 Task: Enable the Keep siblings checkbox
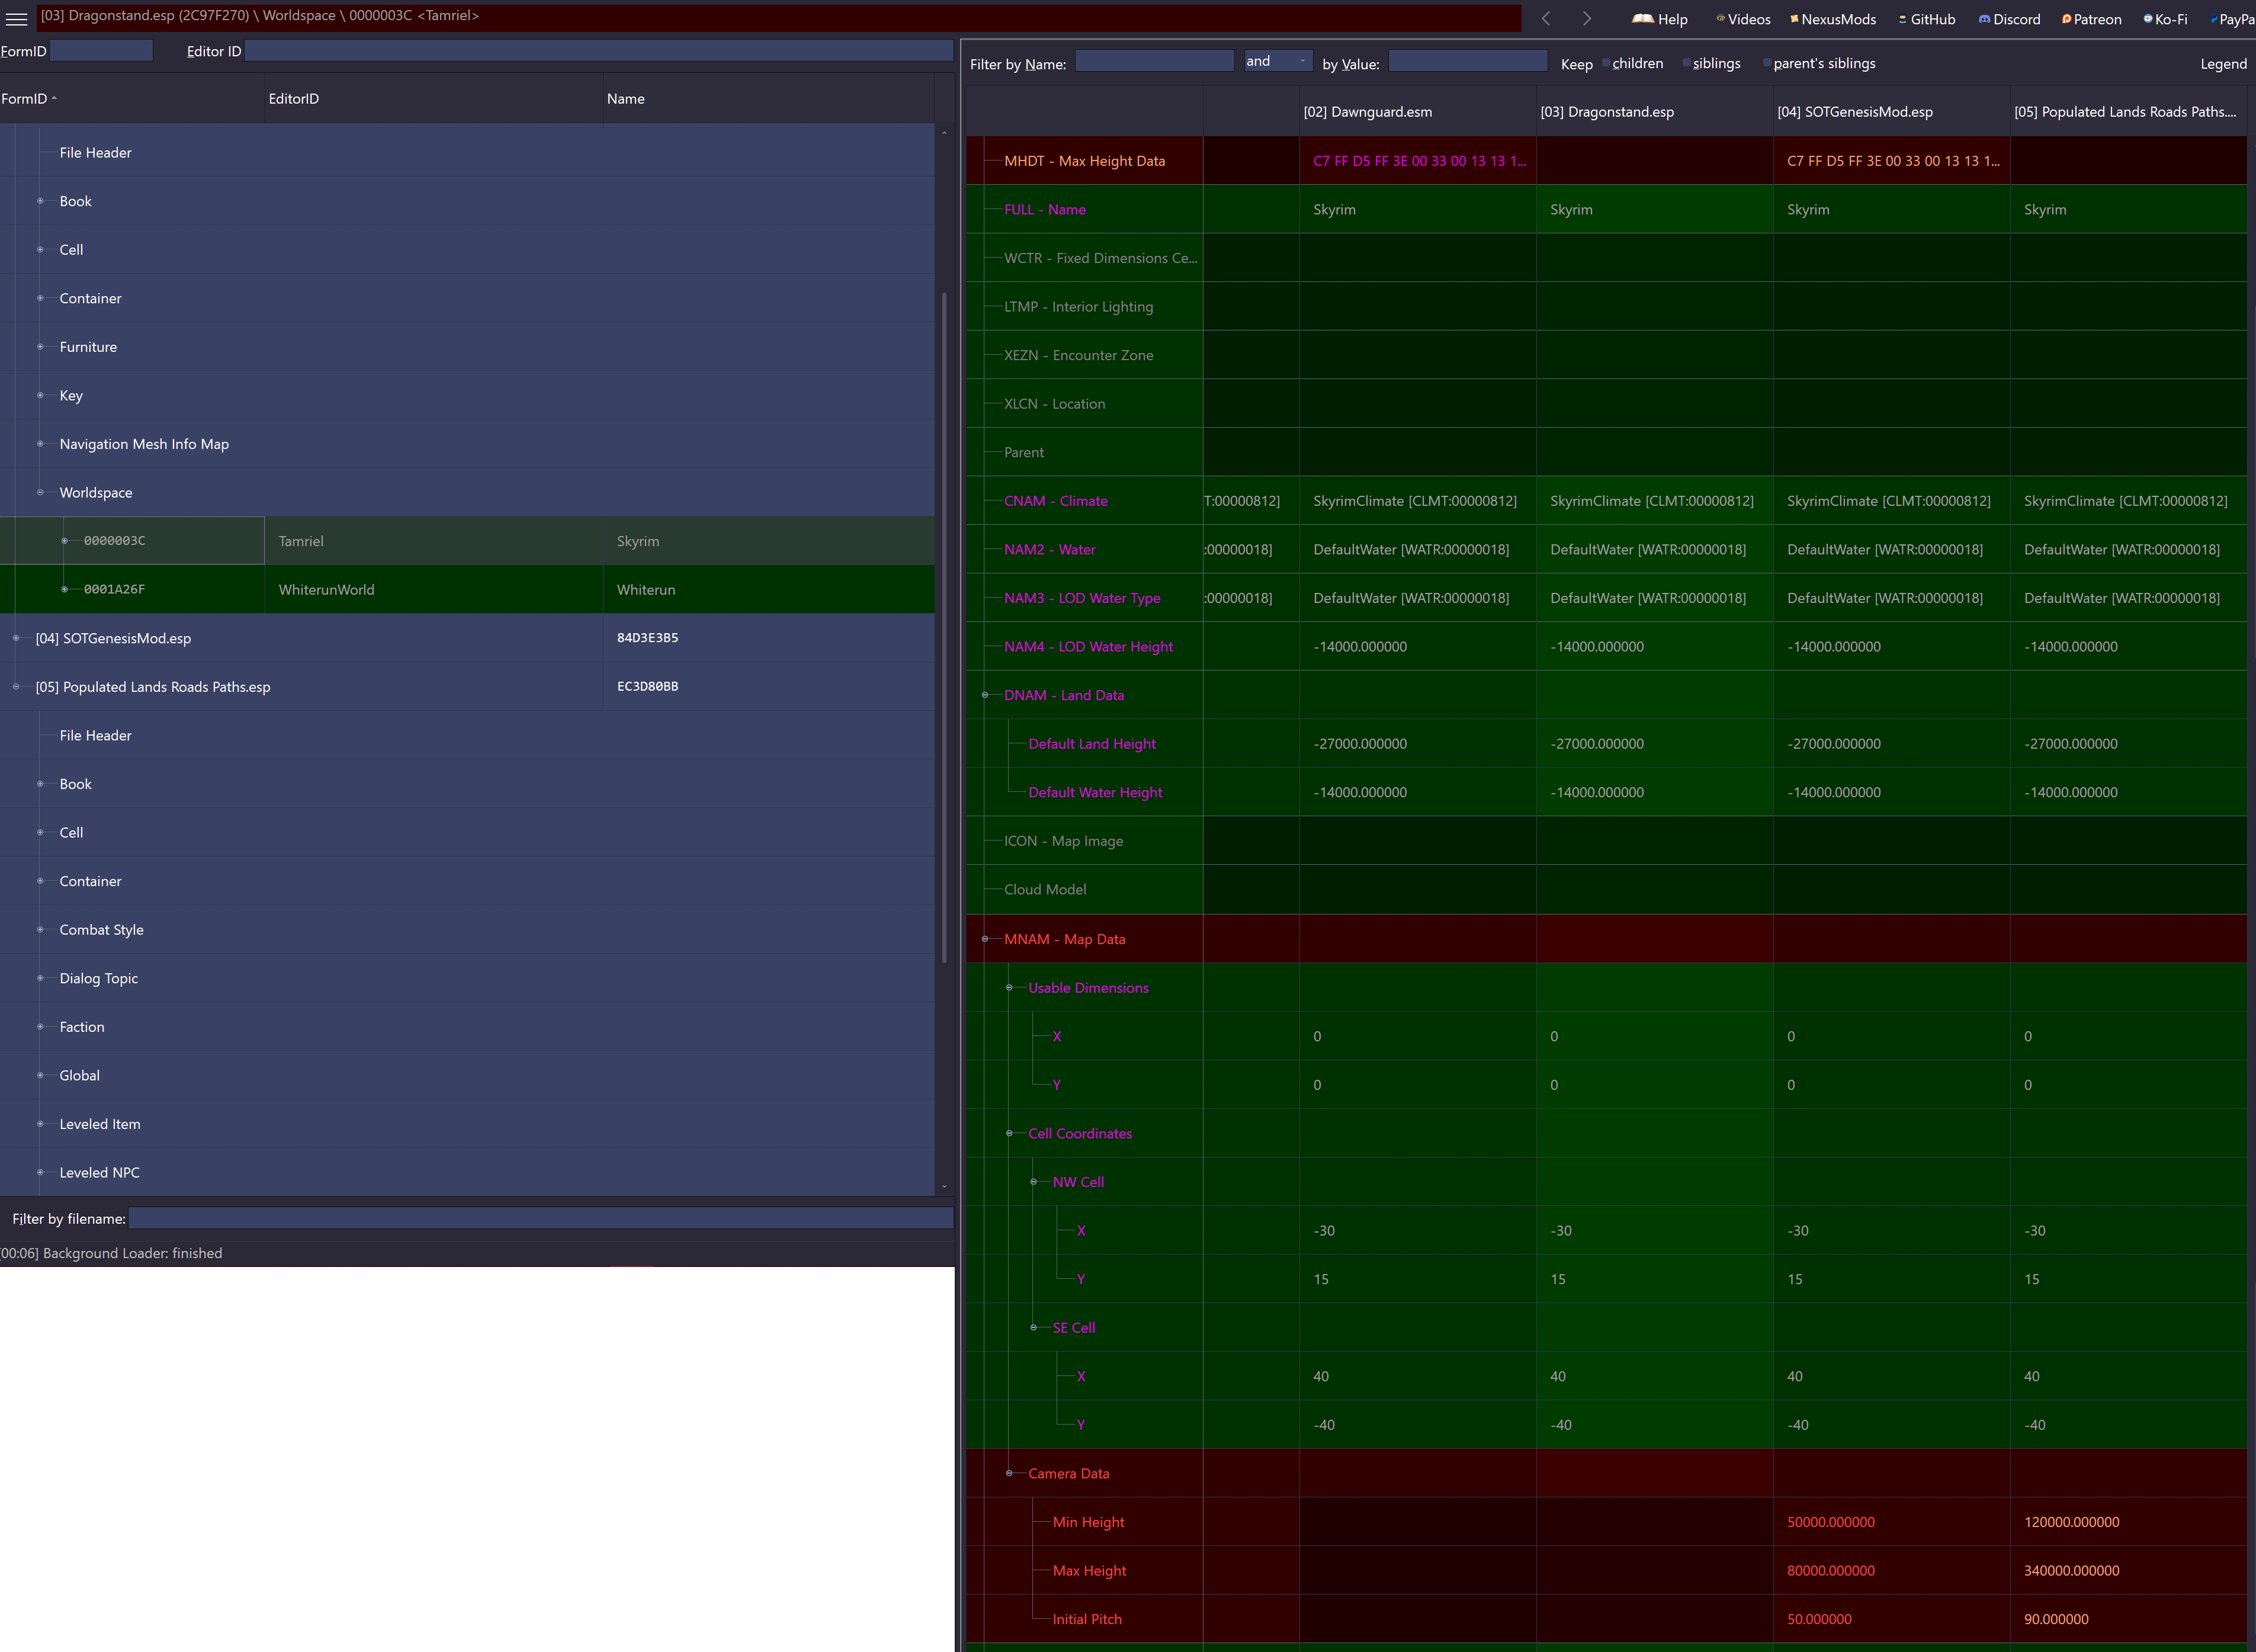(1687, 63)
